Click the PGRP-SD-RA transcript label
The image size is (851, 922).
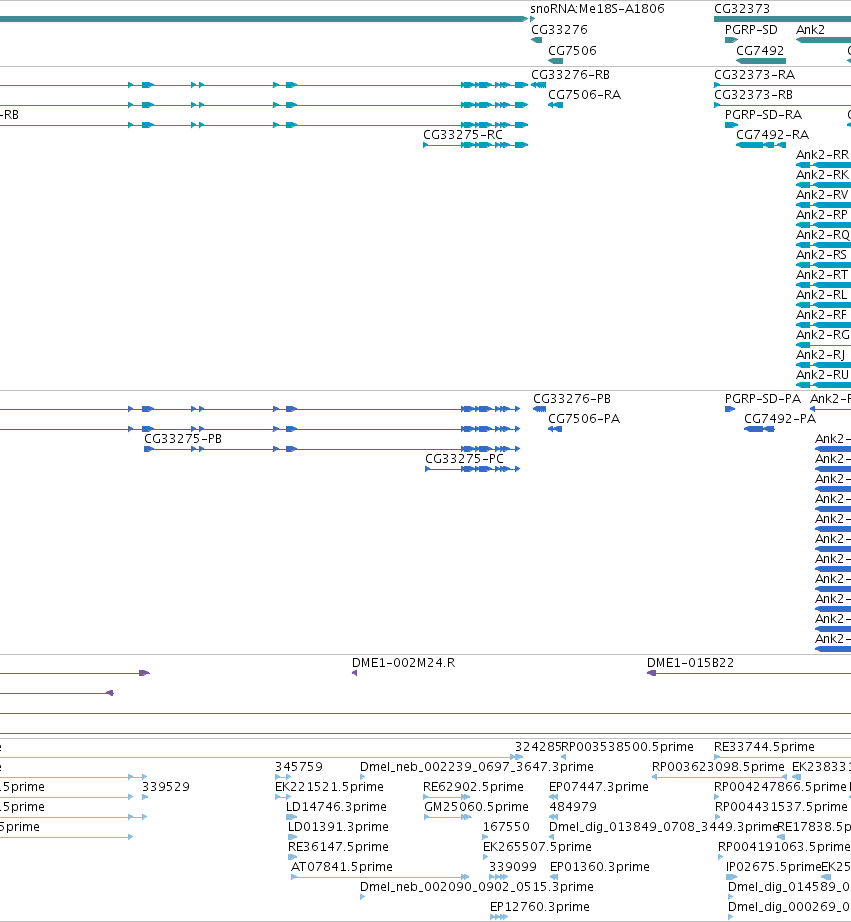[x=763, y=115]
